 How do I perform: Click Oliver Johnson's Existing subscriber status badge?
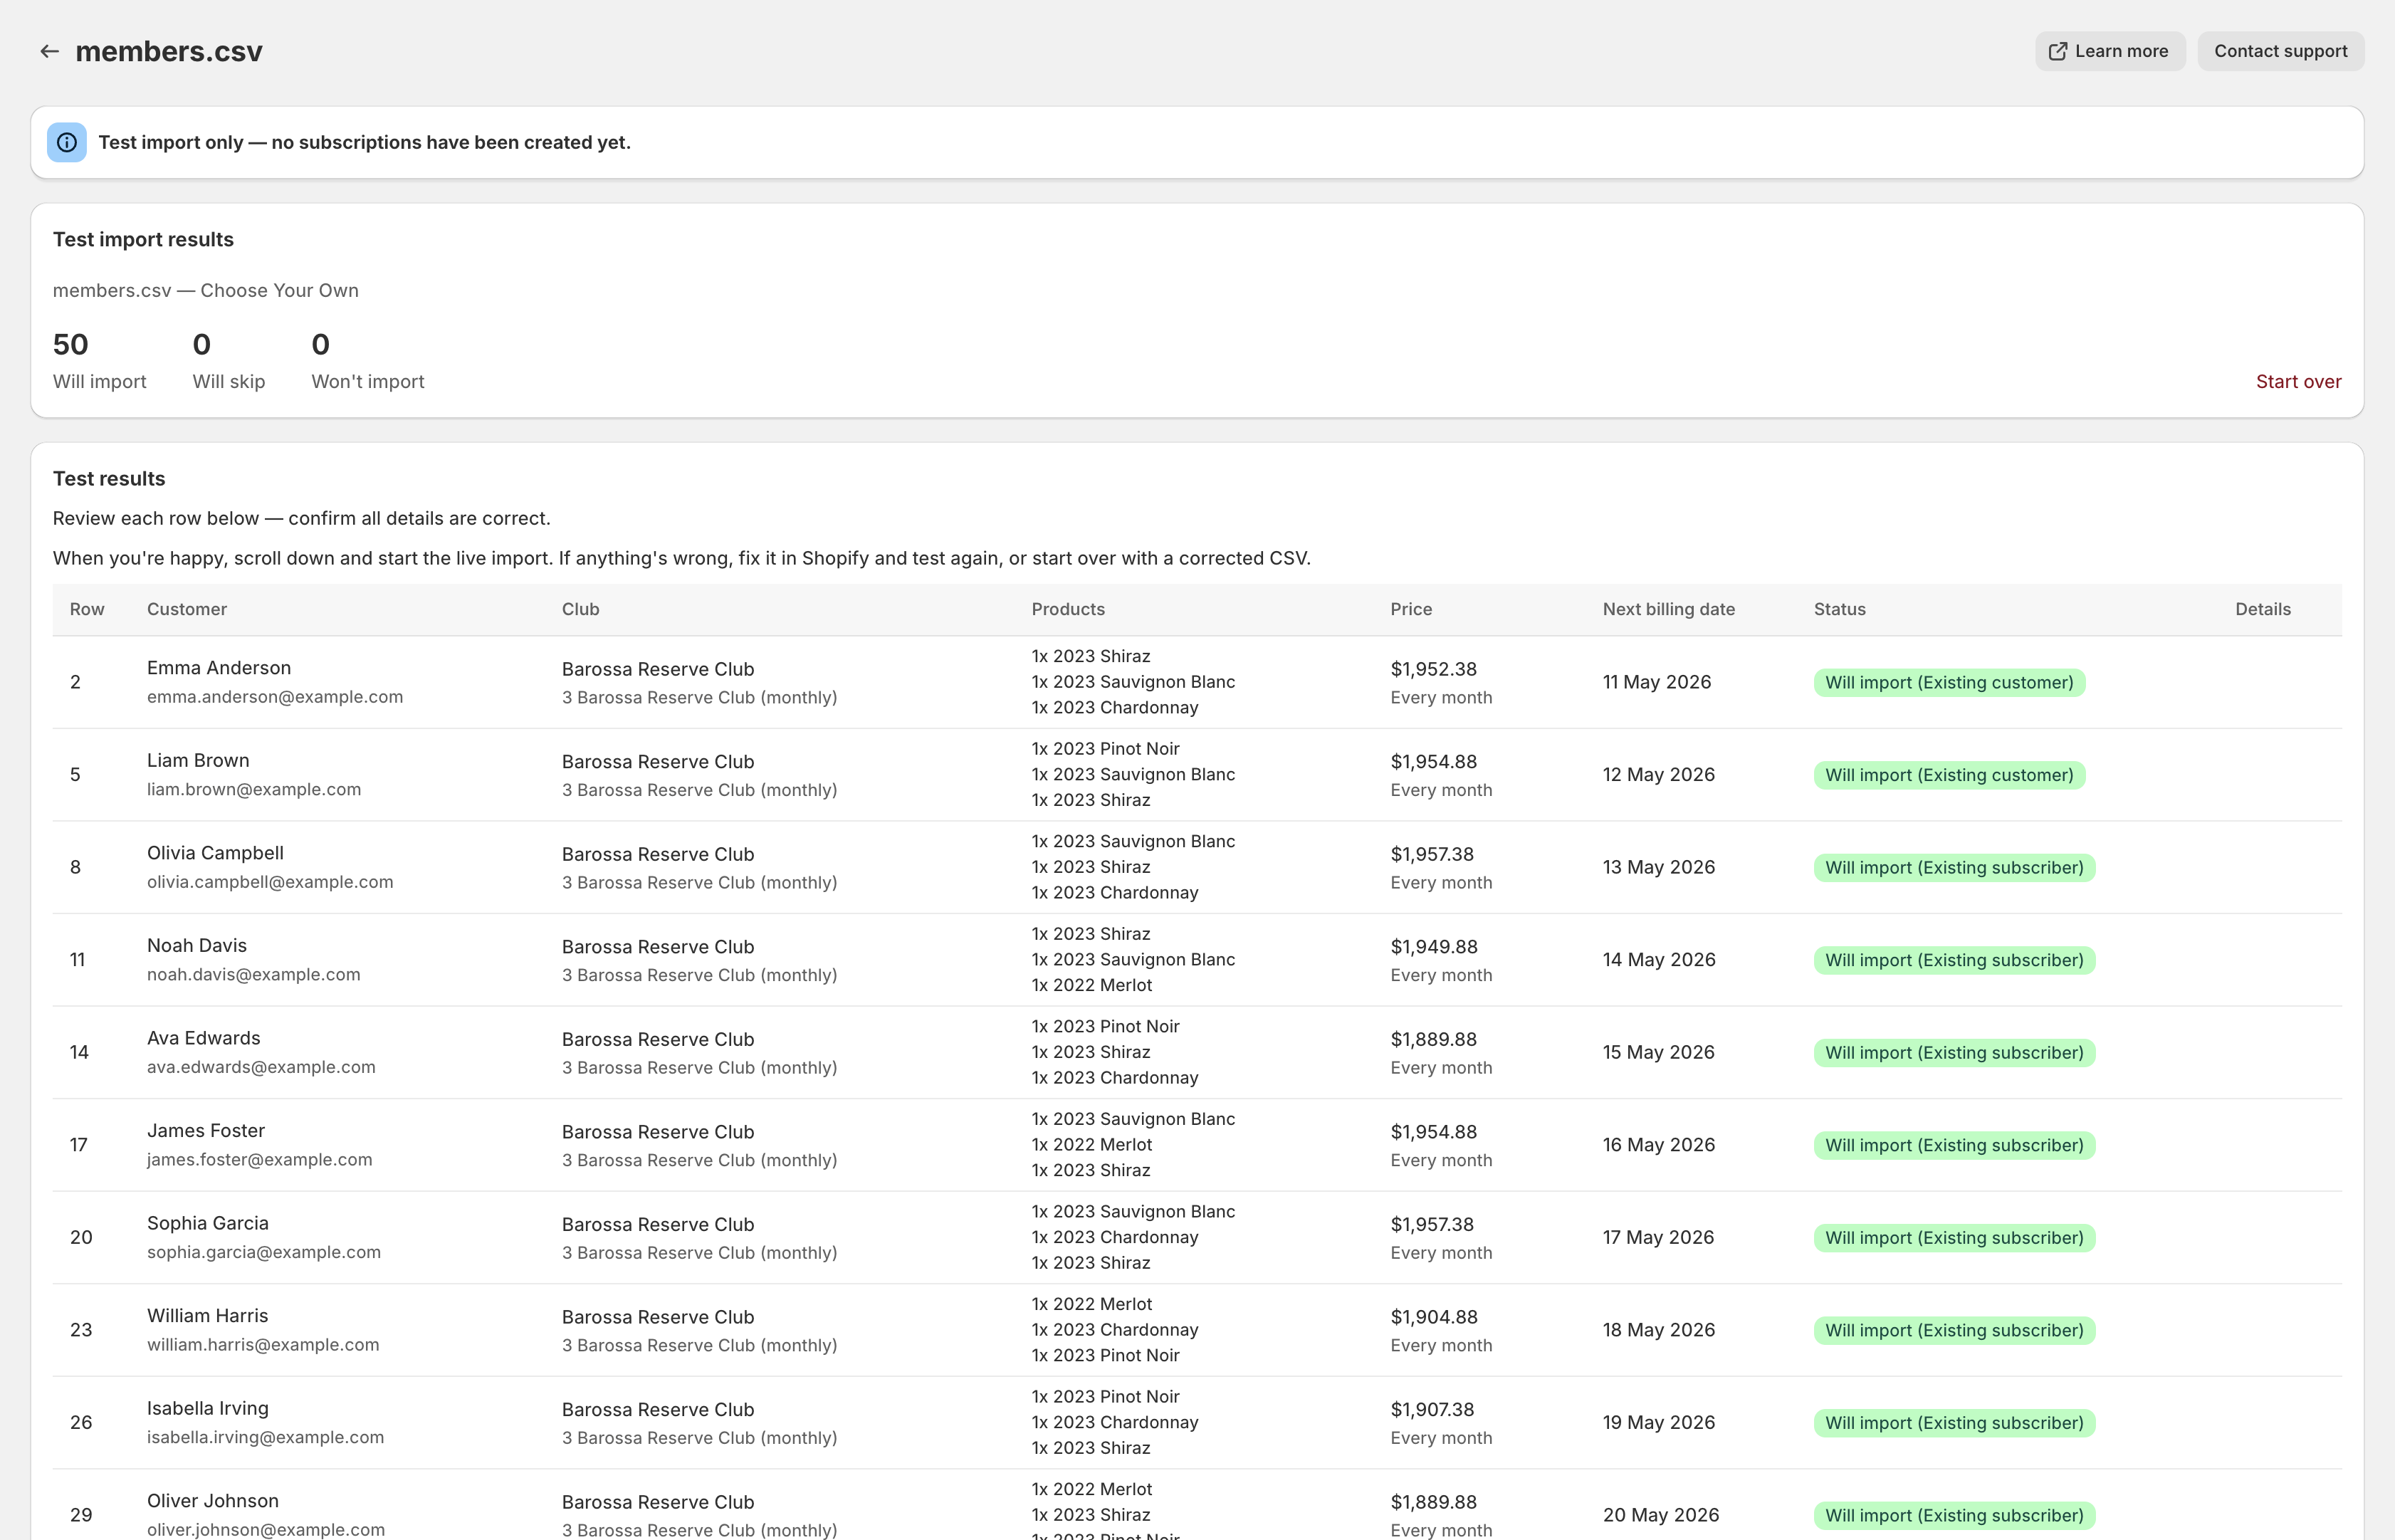(x=1954, y=1515)
